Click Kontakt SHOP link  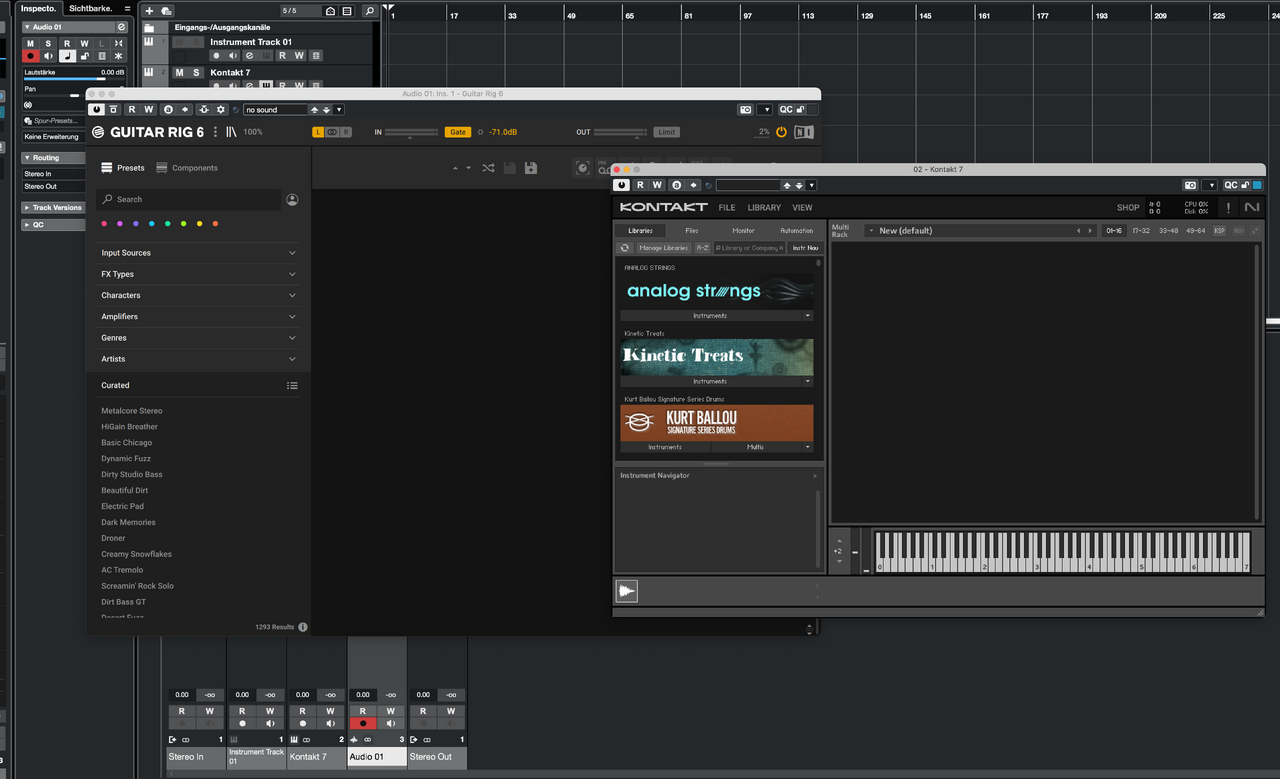click(1128, 207)
